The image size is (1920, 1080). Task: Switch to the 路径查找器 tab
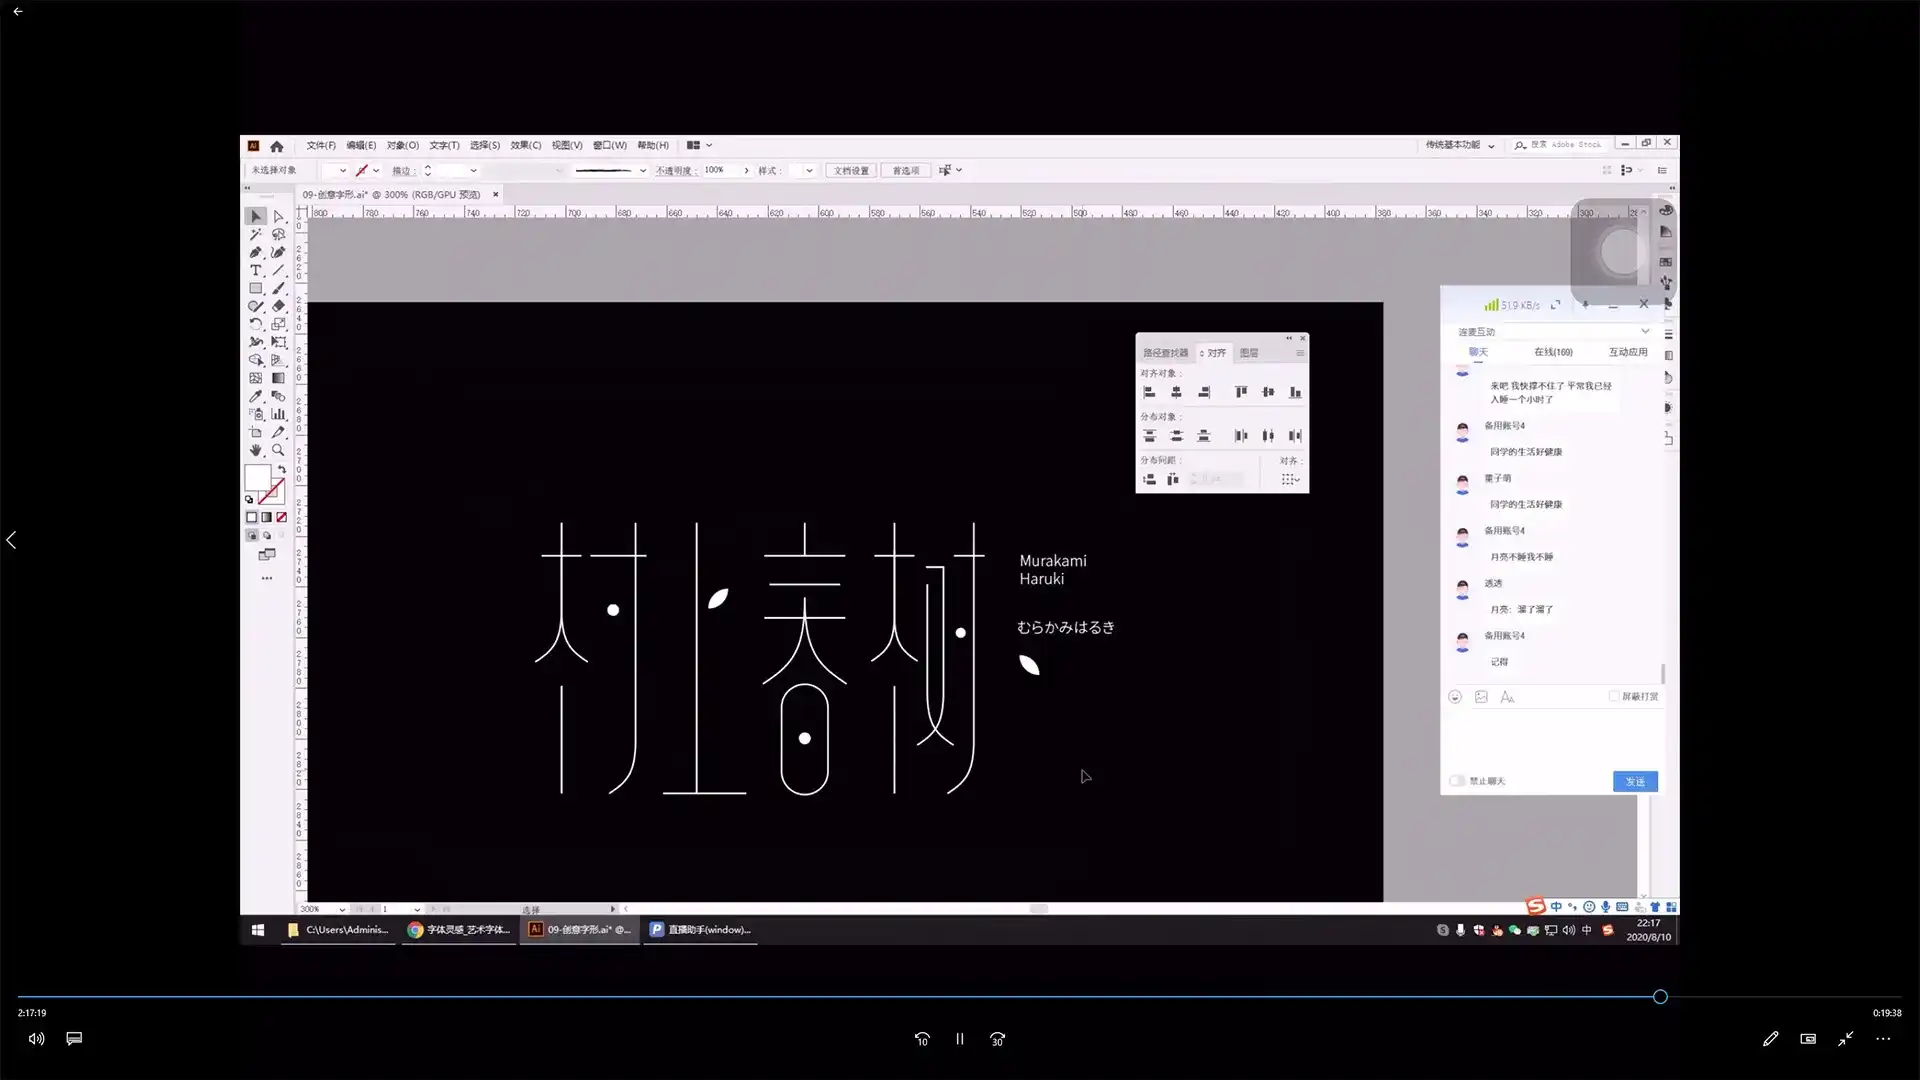[x=1167, y=352]
